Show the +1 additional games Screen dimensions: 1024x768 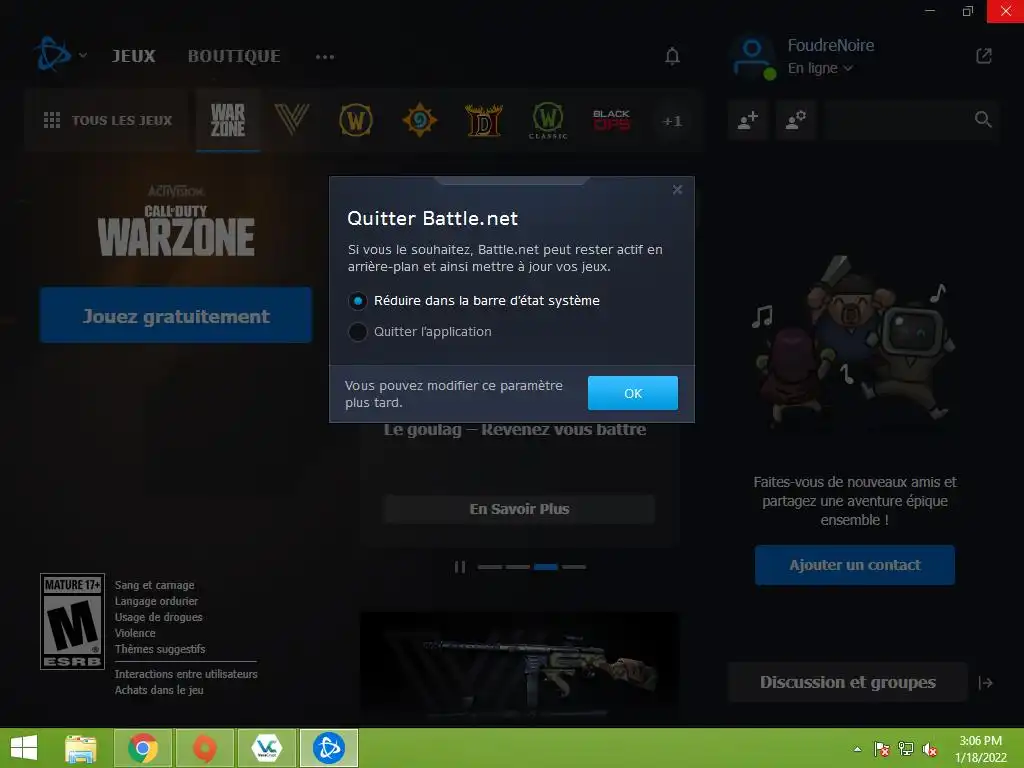click(671, 121)
